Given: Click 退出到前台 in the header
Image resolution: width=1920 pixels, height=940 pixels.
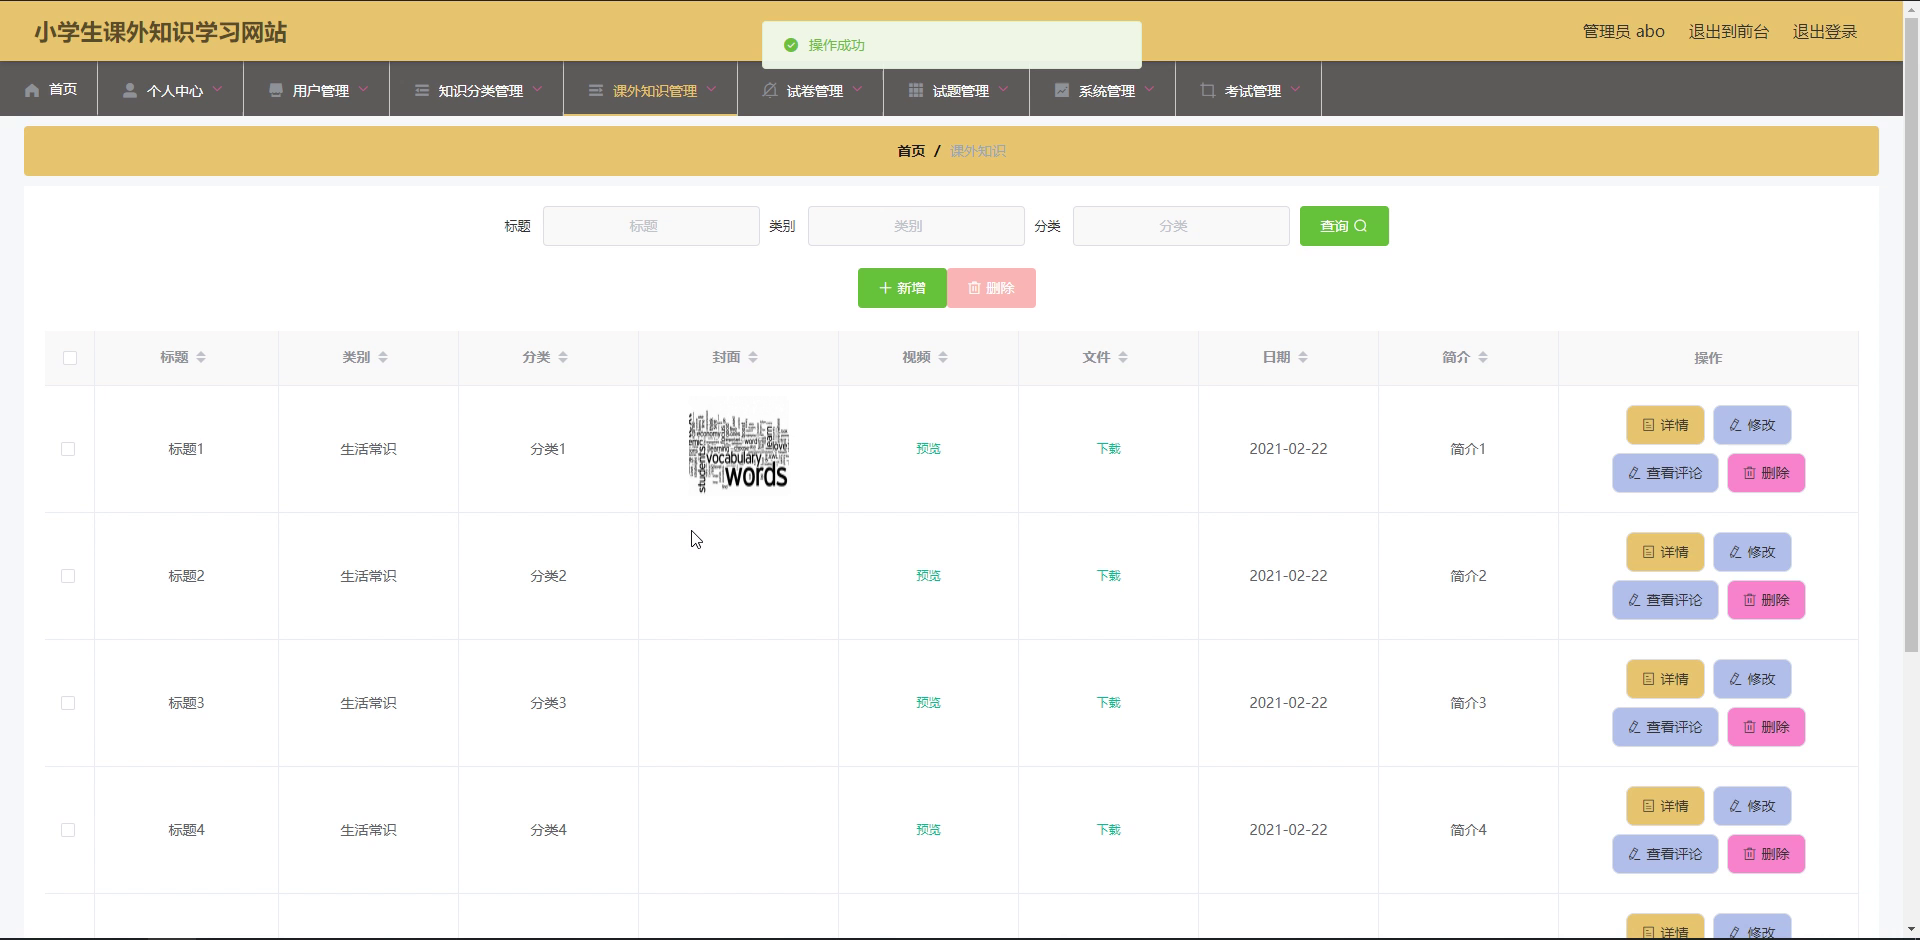Looking at the screenshot, I should coord(1729,32).
